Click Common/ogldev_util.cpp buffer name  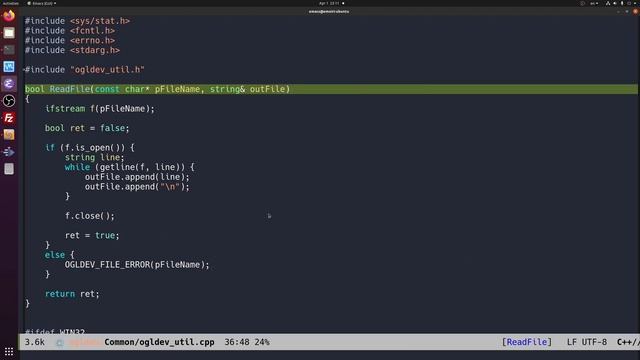point(159,342)
